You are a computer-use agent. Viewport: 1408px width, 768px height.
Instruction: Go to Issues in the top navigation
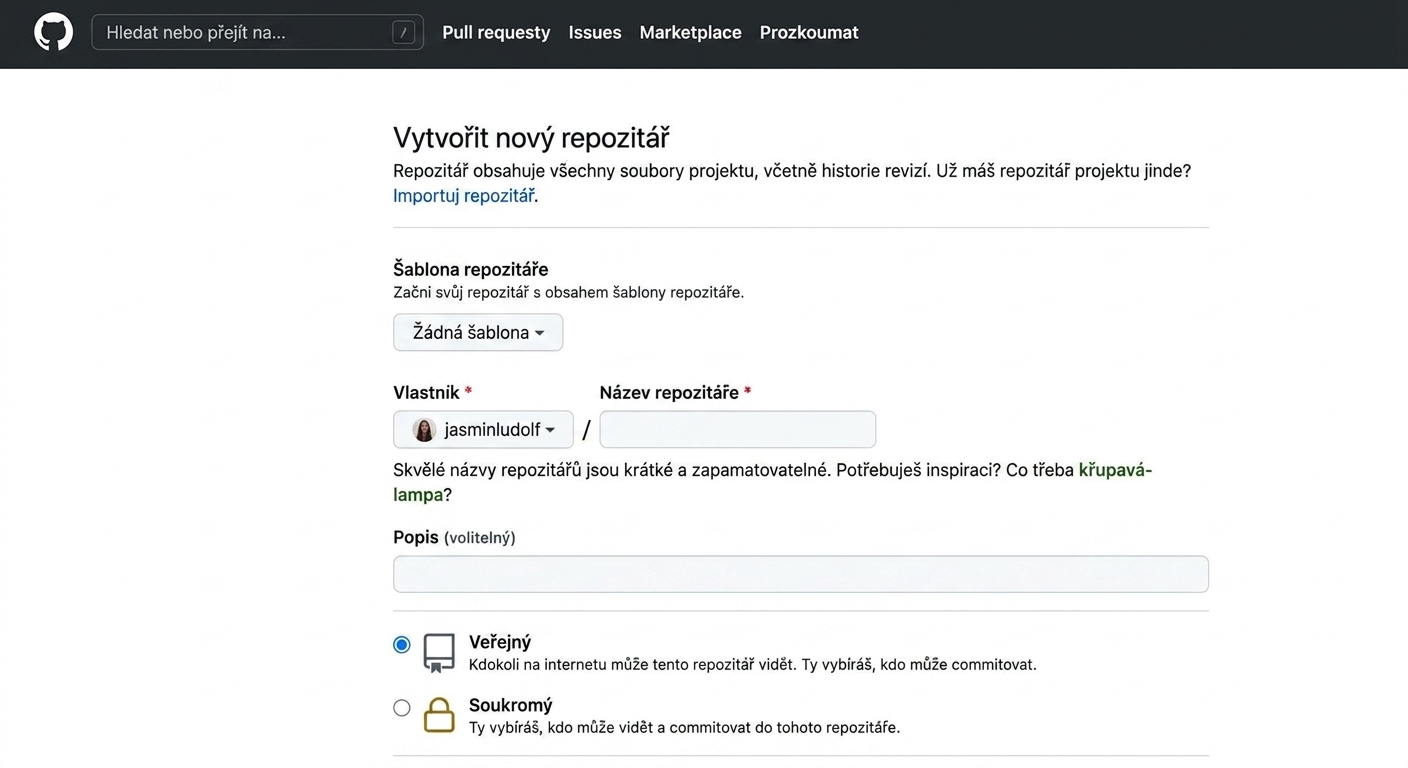click(595, 32)
